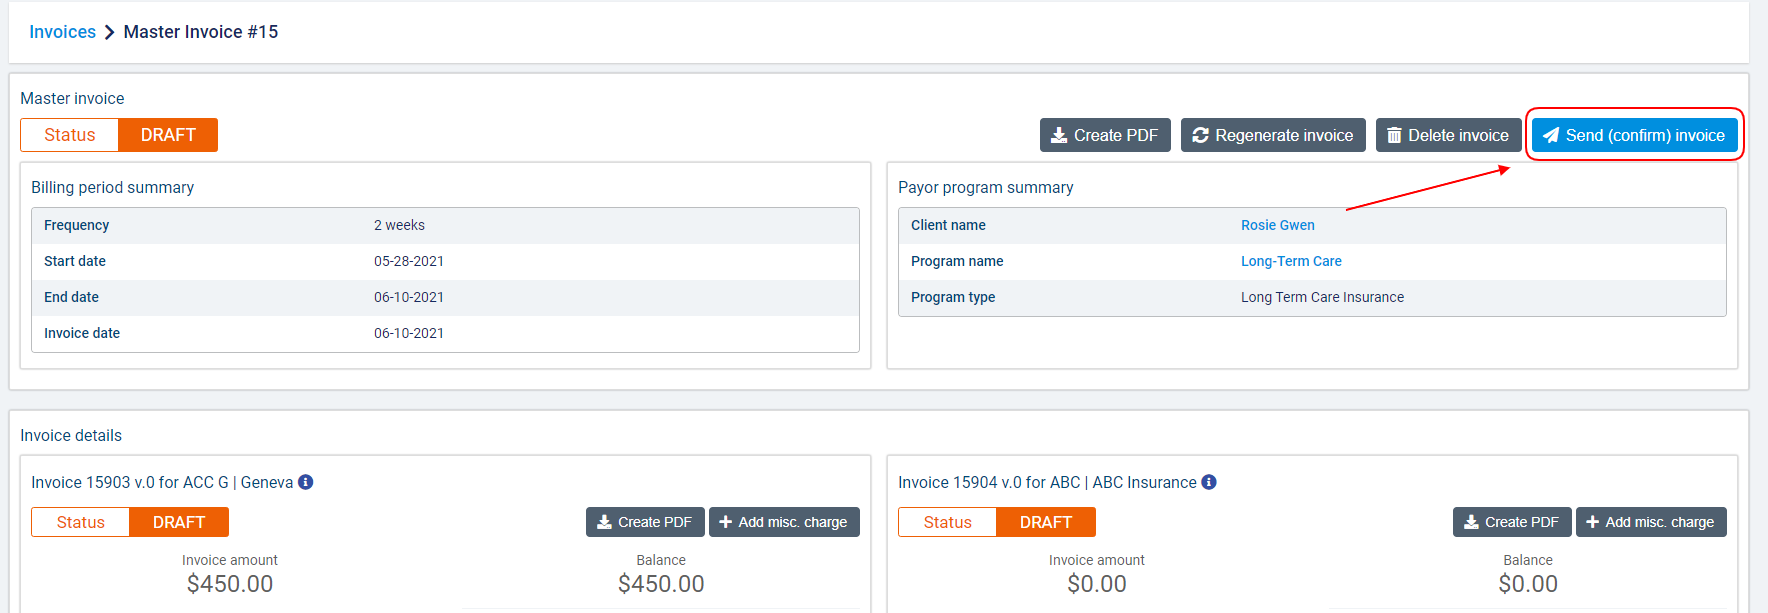Click the trash can icon on Delete invoice
Viewport: 1768px width, 613px height.
click(x=1394, y=135)
